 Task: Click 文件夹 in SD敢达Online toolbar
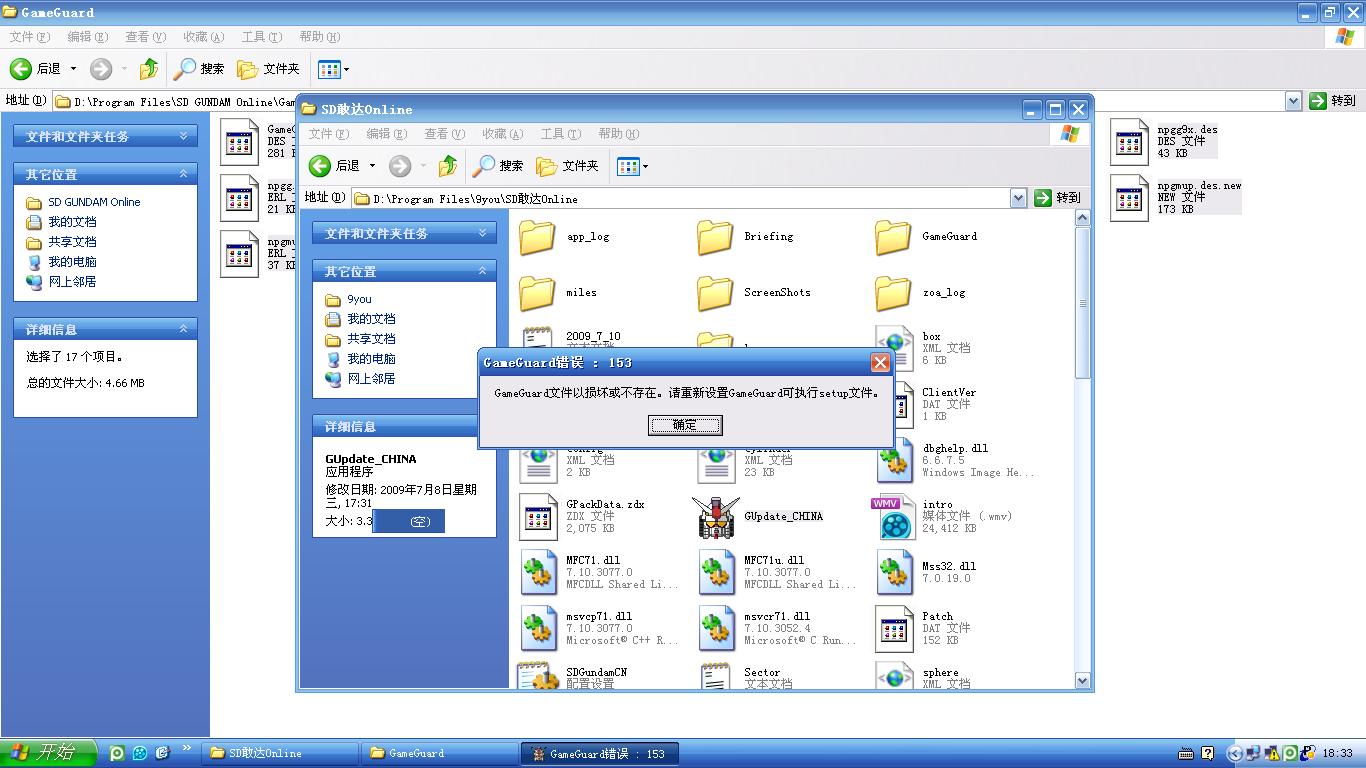pos(567,166)
